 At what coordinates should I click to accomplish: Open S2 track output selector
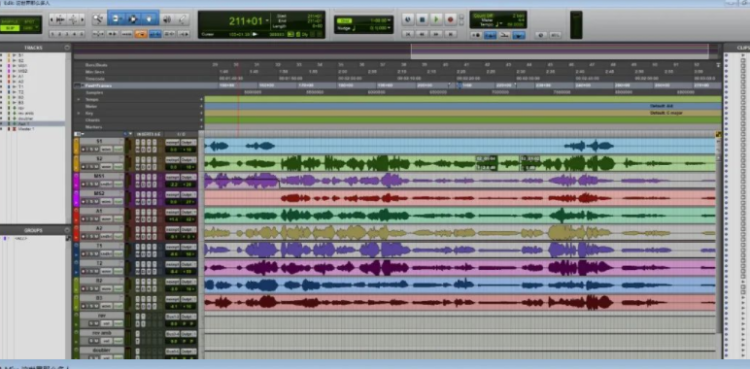189,159
